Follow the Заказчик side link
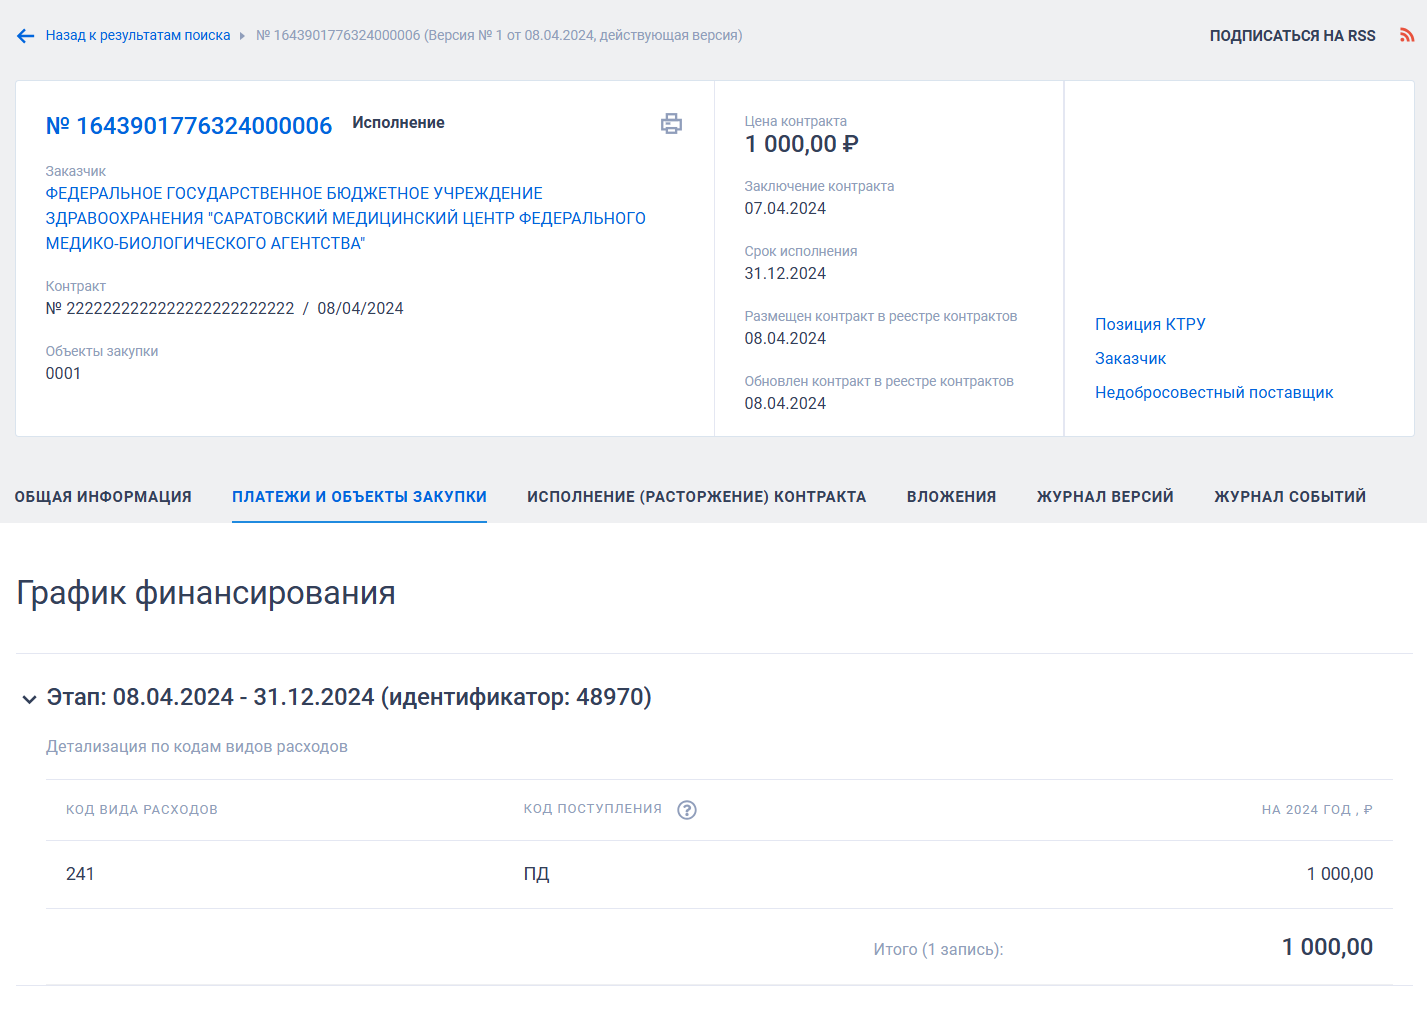The image size is (1427, 1017). tap(1130, 358)
